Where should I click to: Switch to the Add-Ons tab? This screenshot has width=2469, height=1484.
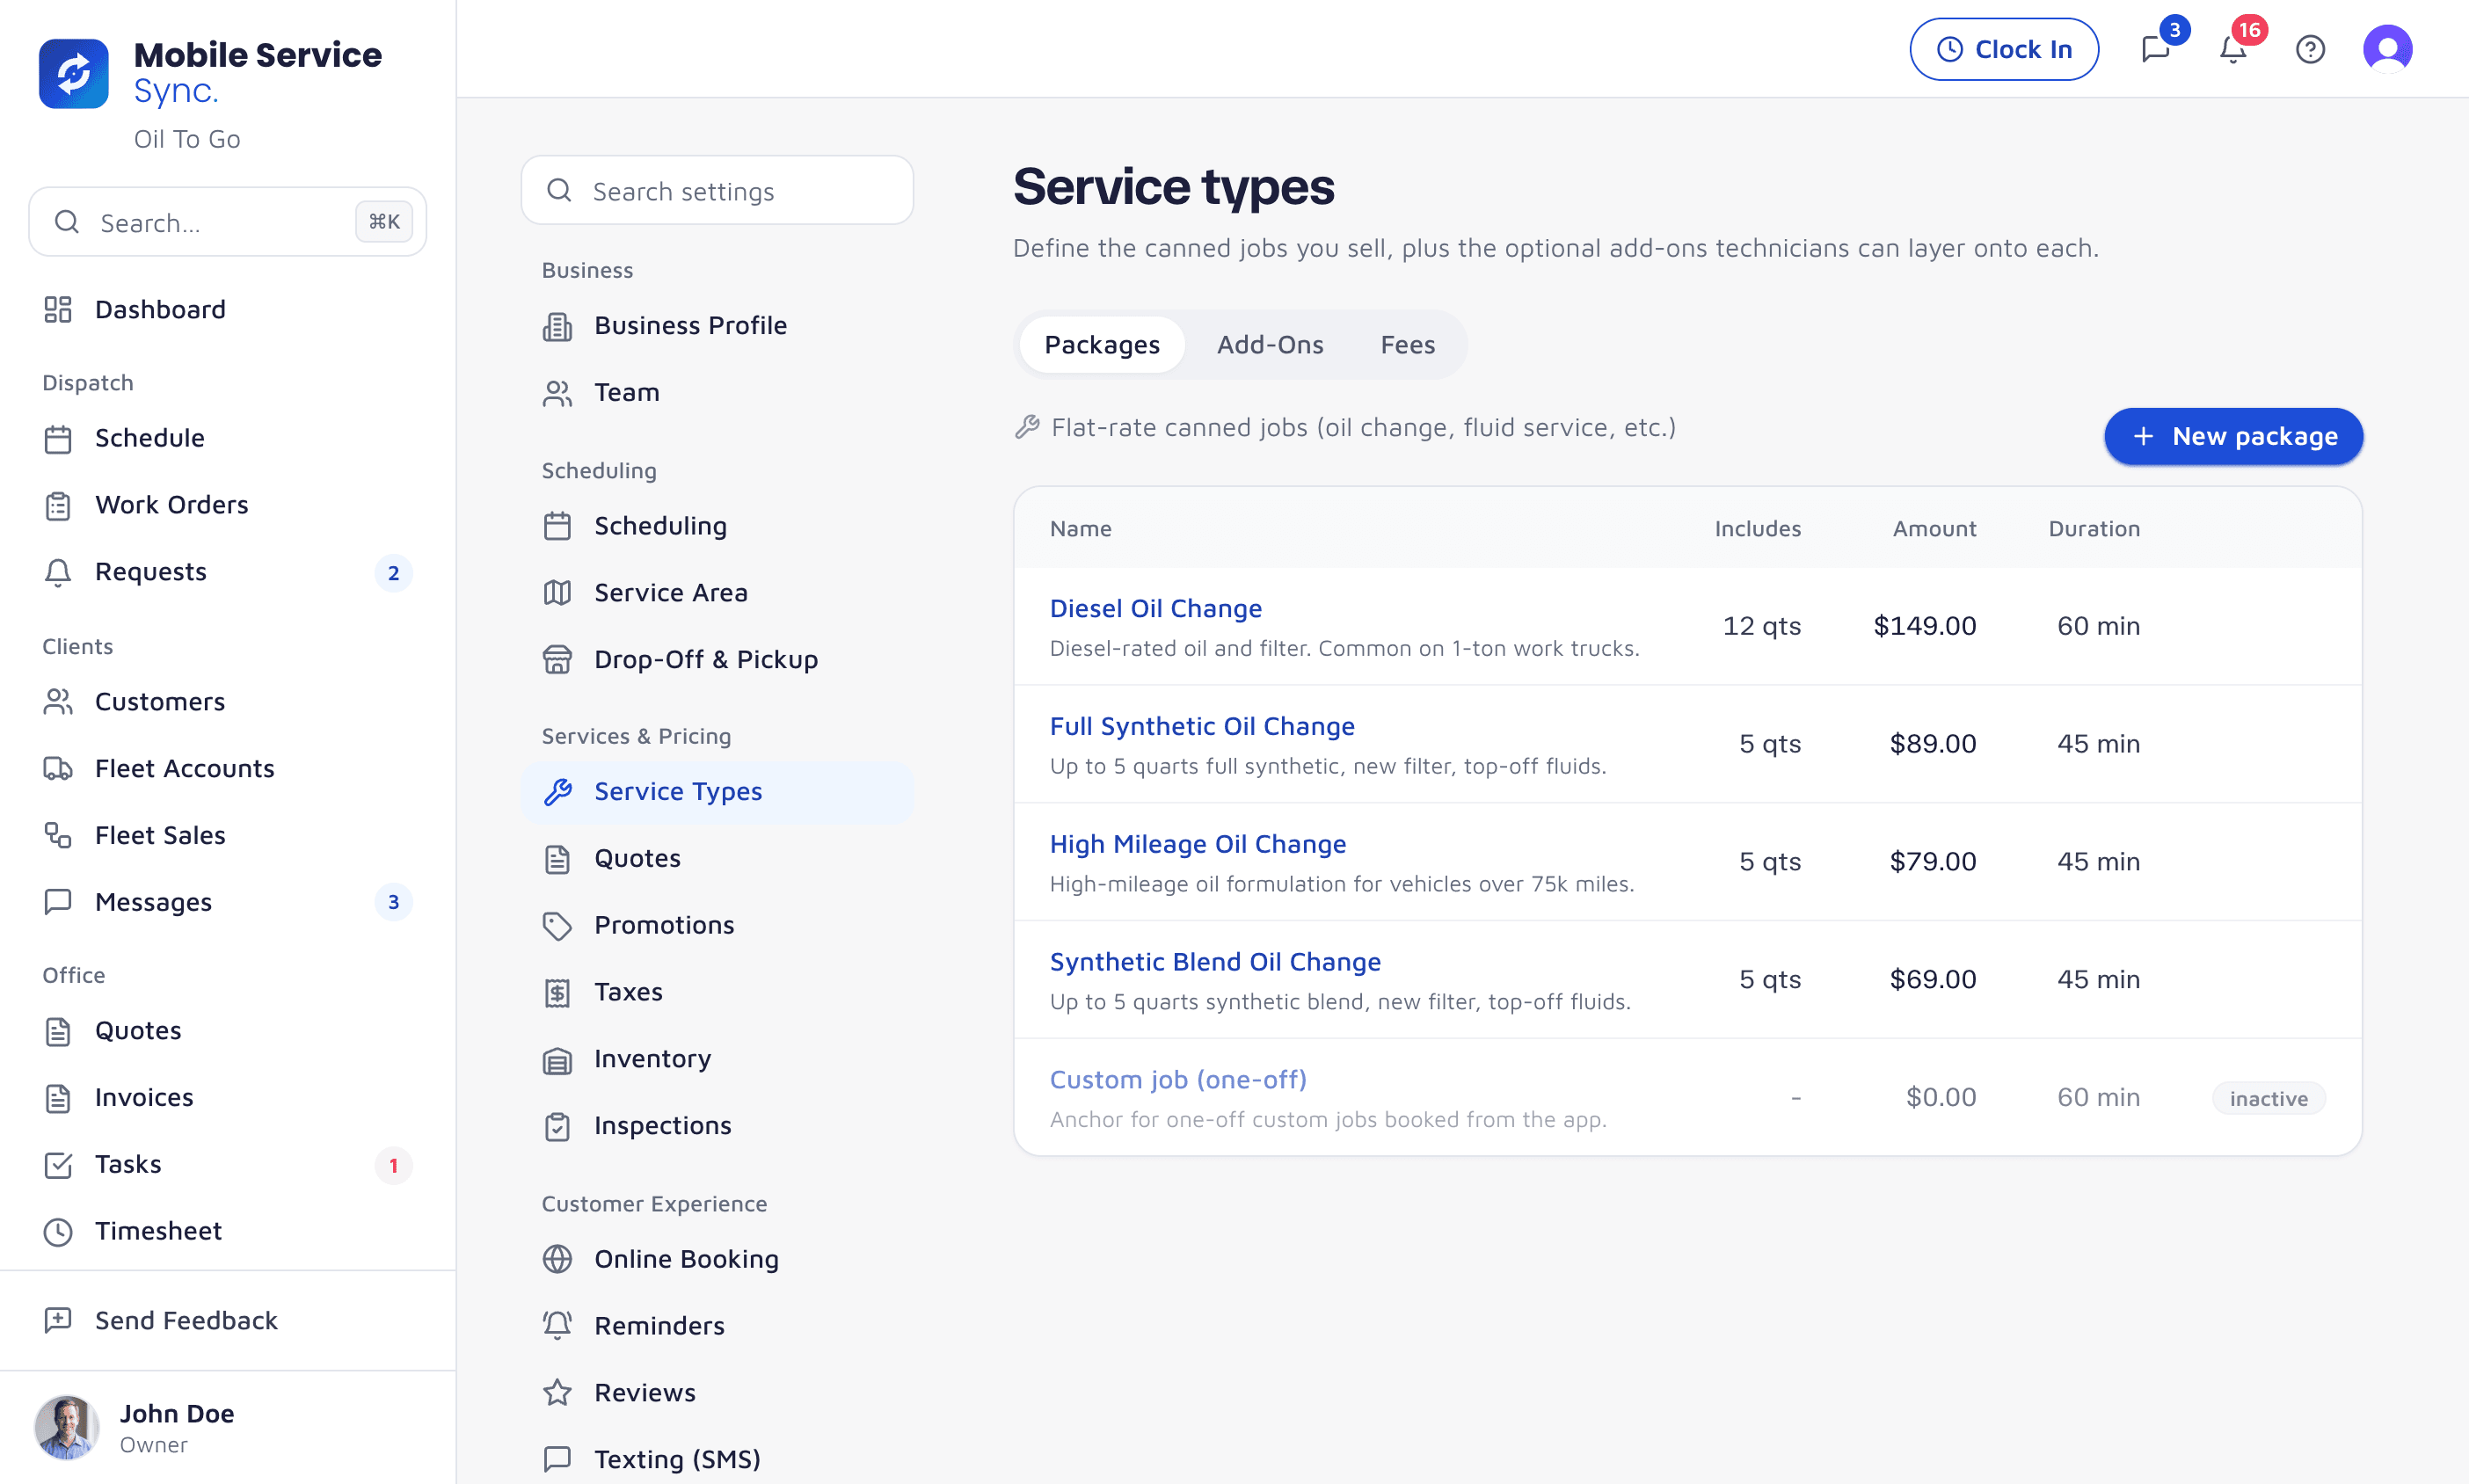tap(1270, 345)
